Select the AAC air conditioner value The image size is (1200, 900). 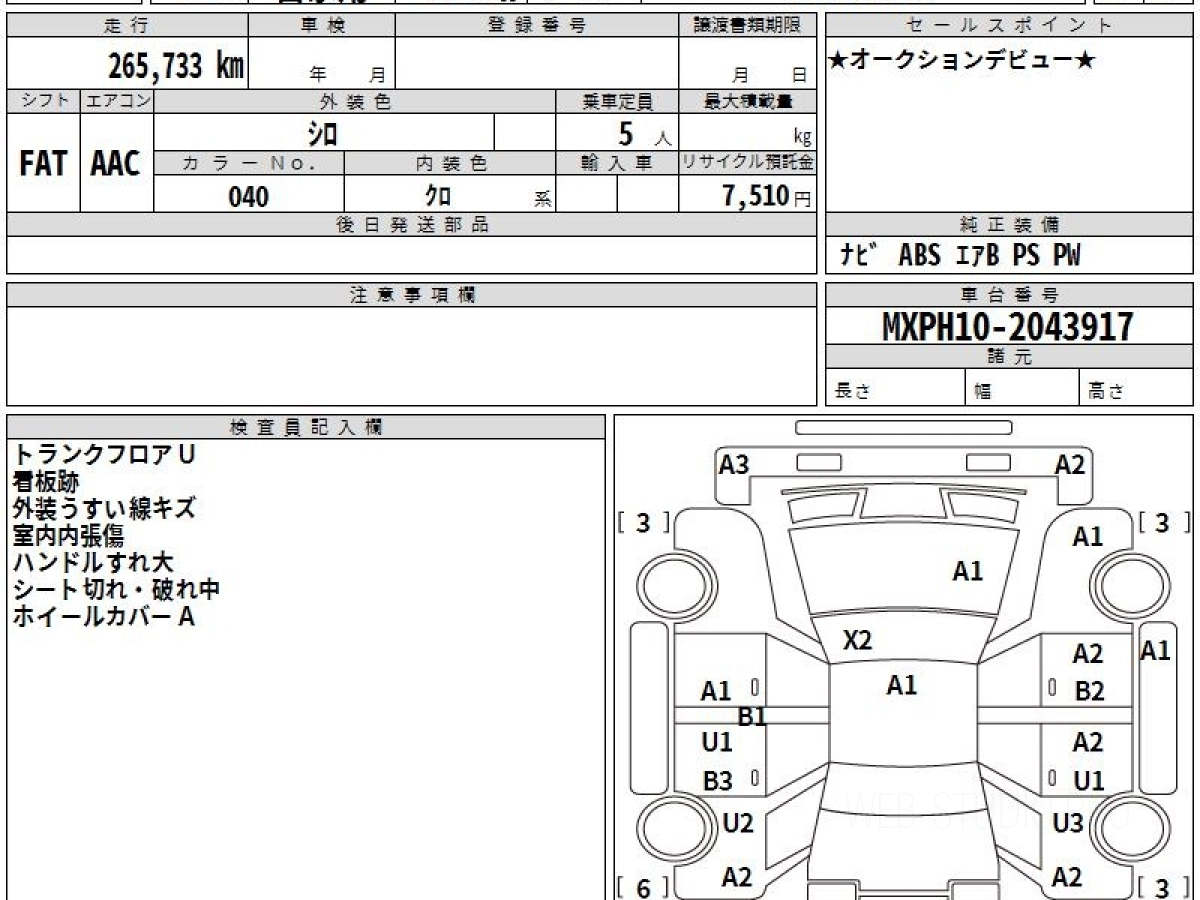pos(116,164)
